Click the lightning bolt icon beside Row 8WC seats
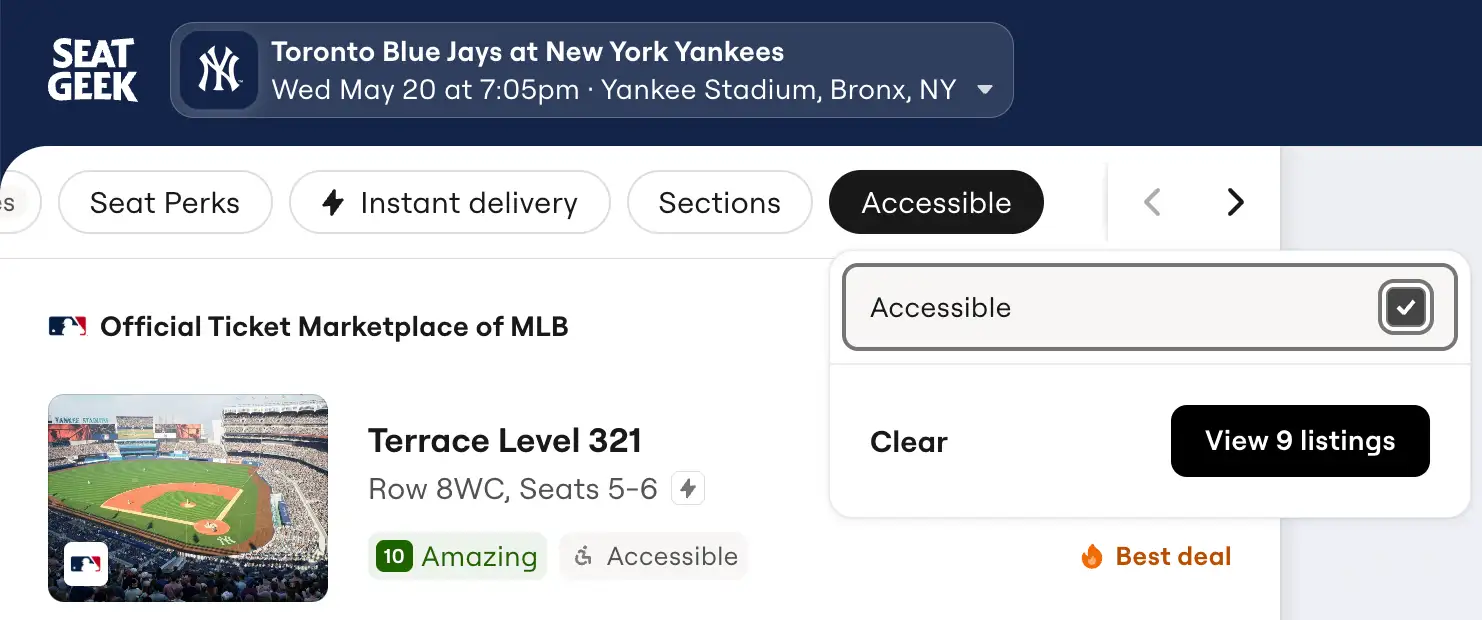Screen dimensions: 1482x620 pos(688,488)
